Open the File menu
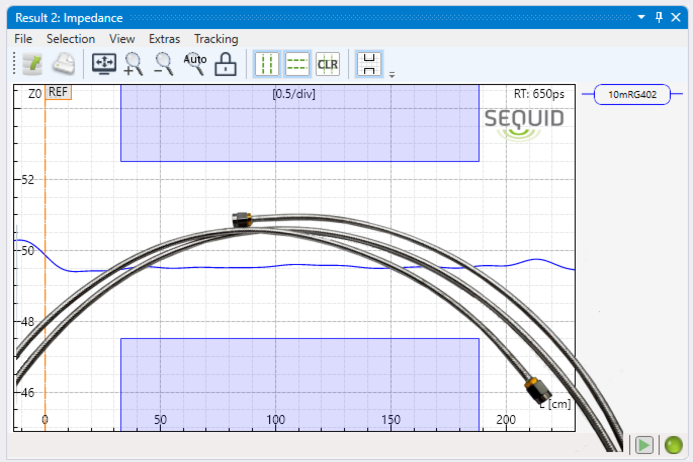 click(24, 39)
